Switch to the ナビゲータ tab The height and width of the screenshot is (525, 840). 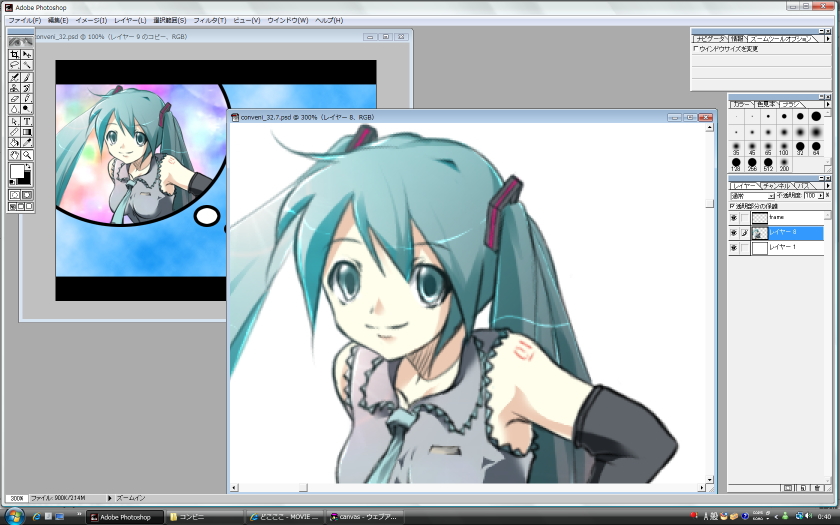pyautogui.click(x=710, y=39)
